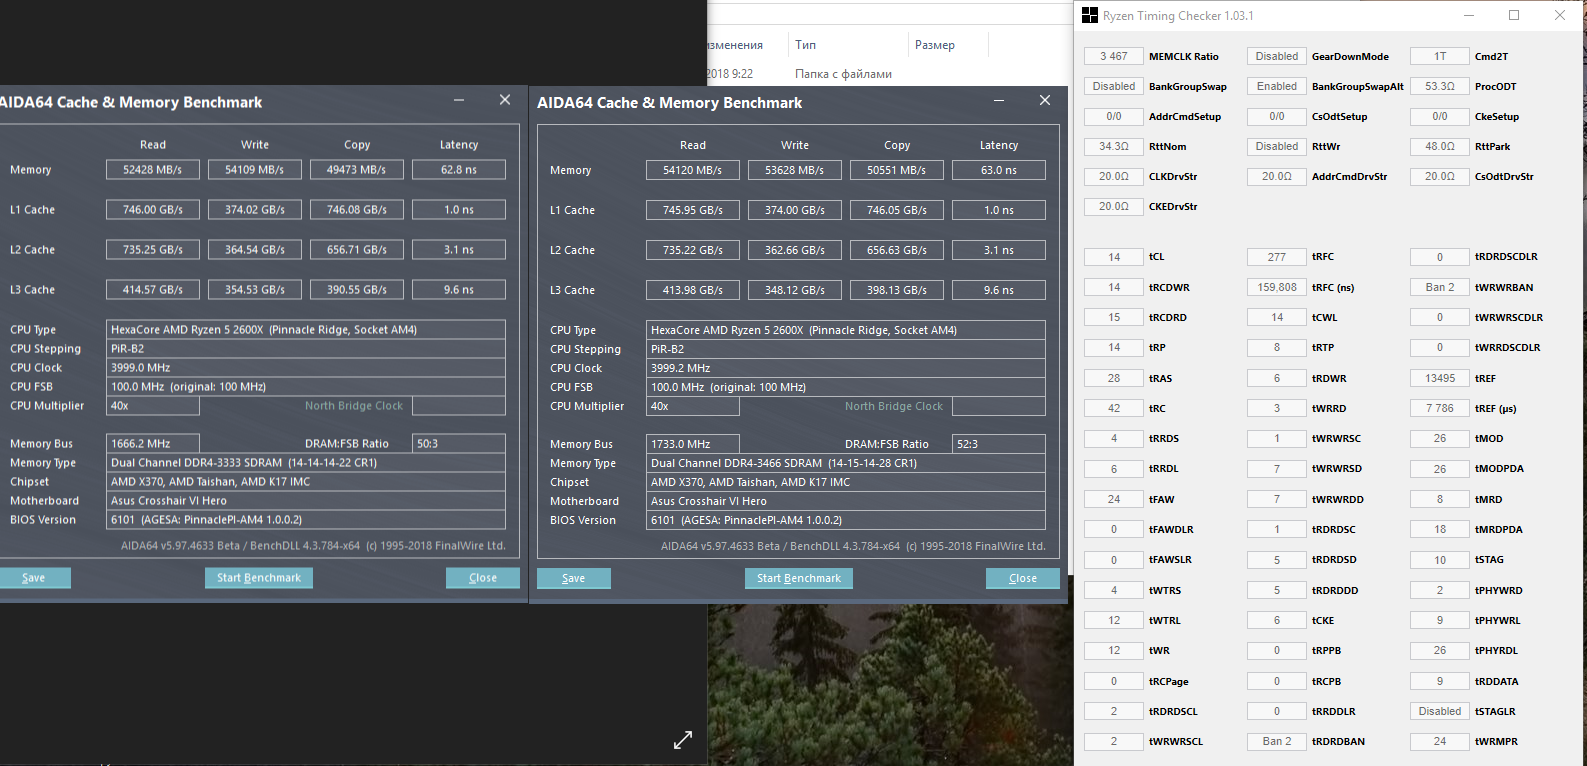Save results in the DDR4-3466 AIDA64 window
This screenshot has height=766, width=1587.
tap(574, 578)
